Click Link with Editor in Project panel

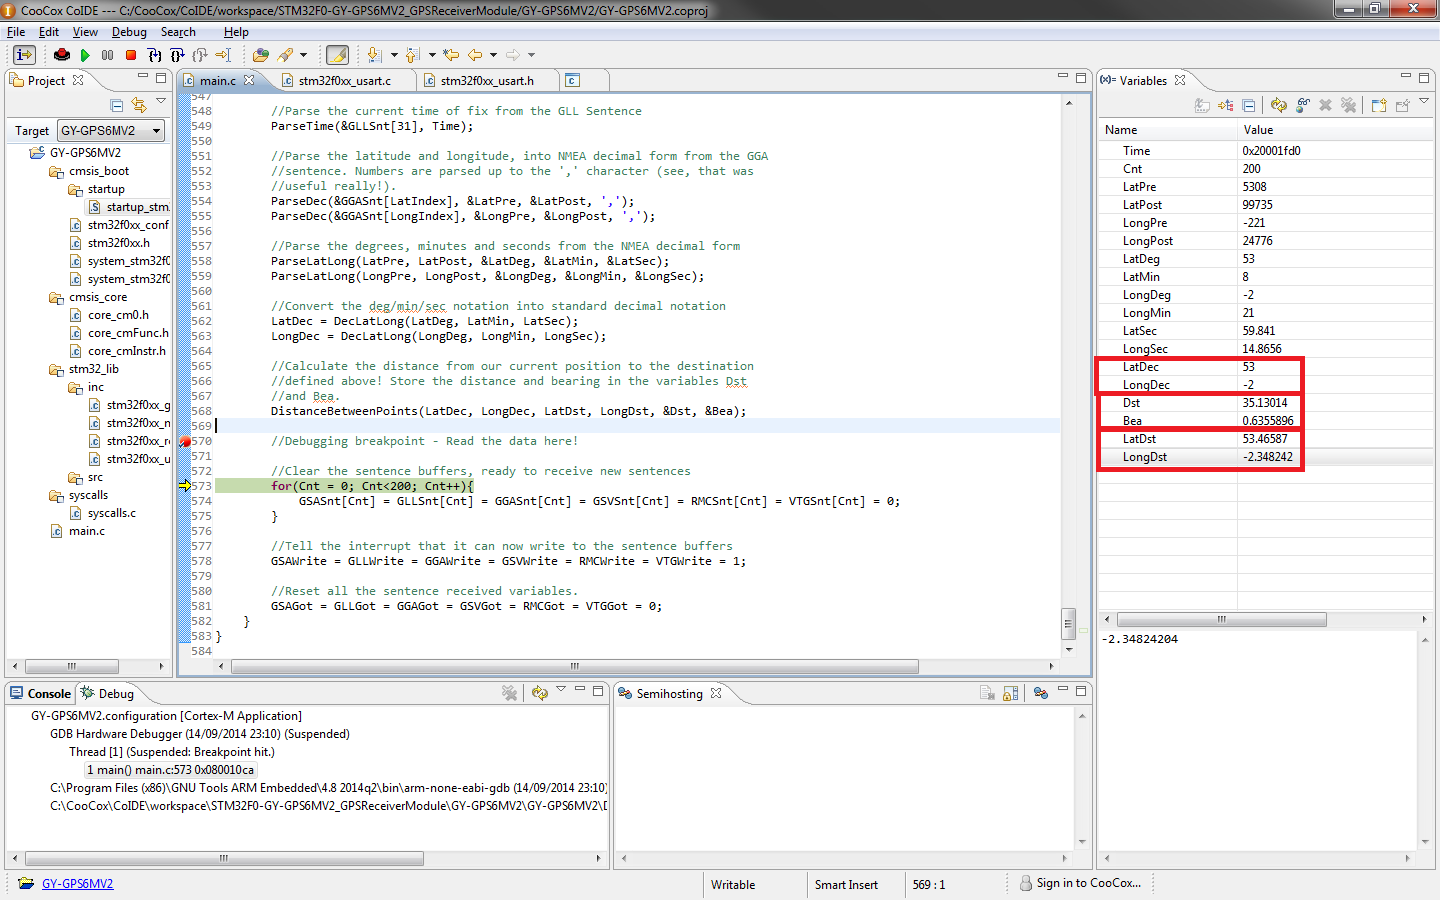(x=139, y=105)
